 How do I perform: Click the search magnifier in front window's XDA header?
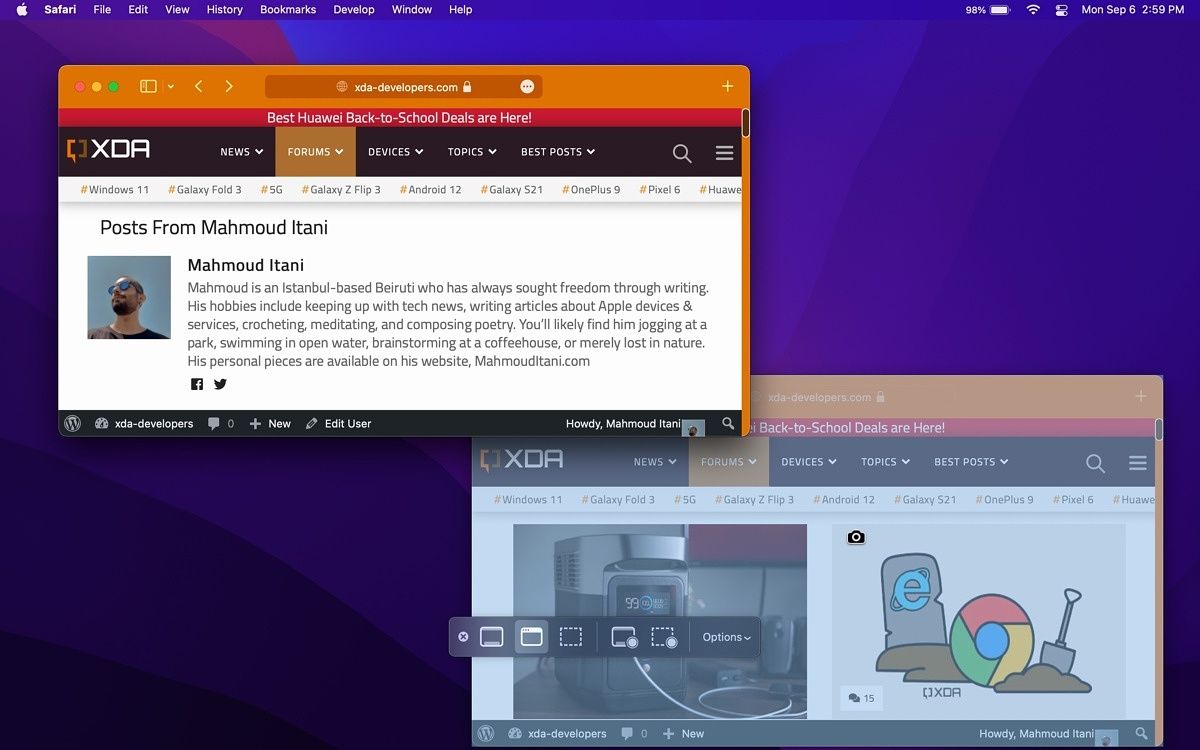coord(682,153)
